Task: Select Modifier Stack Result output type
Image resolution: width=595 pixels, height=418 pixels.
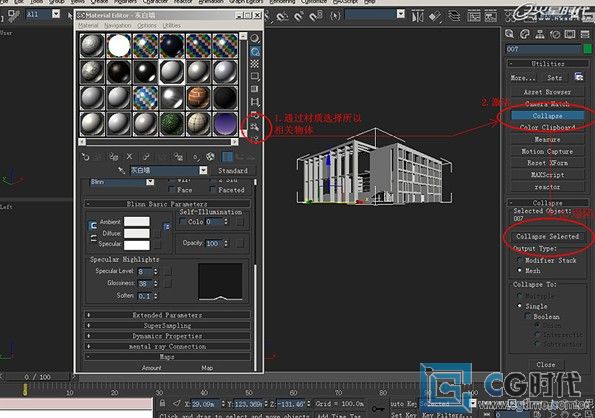Action: (520, 261)
